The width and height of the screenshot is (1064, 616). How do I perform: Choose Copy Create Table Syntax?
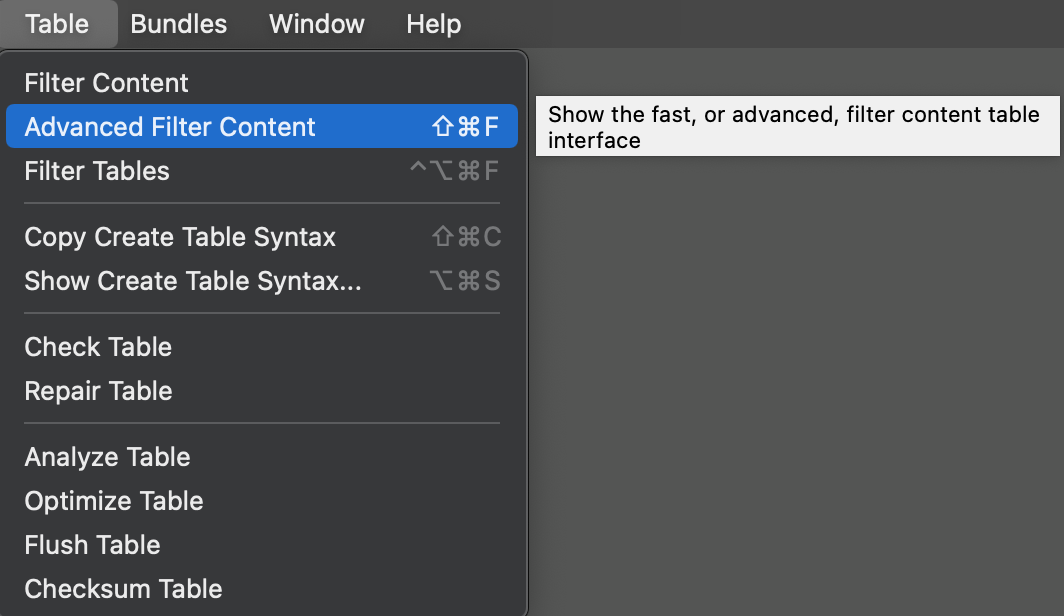tap(180, 237)
